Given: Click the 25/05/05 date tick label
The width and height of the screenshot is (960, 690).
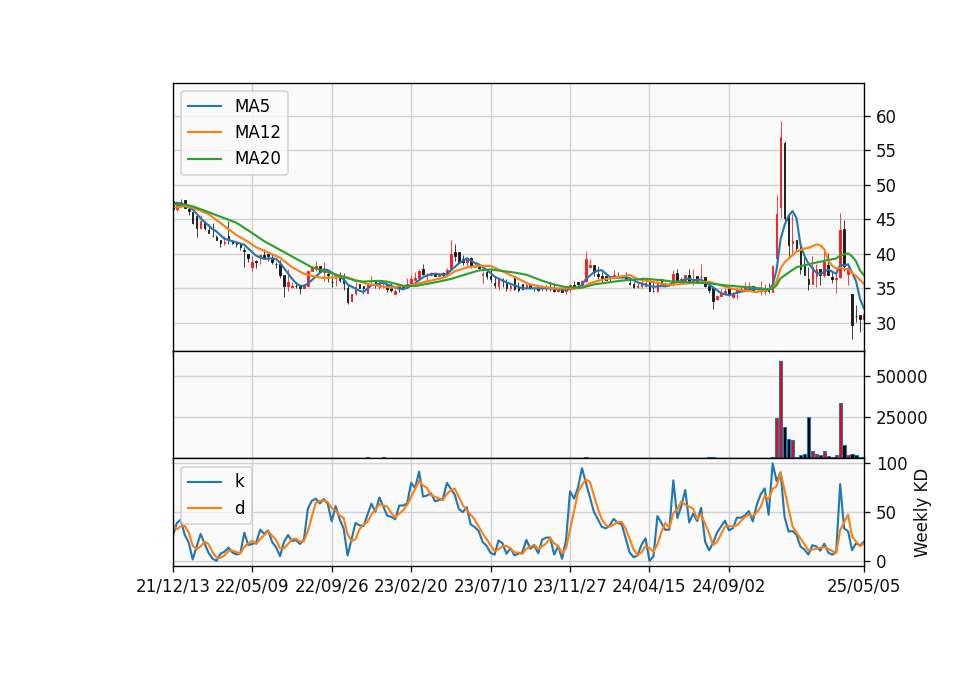Looking at the screenshot, I should point(864,587).
